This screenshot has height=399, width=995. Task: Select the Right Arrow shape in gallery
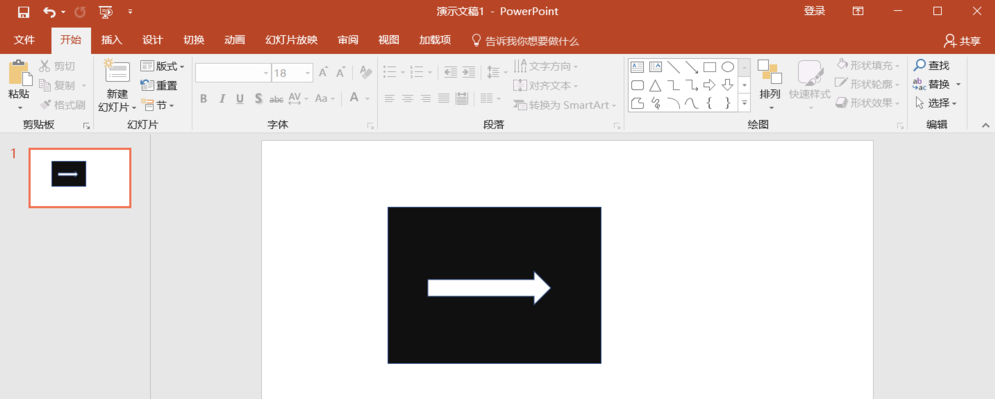click(x=709, y=85)
